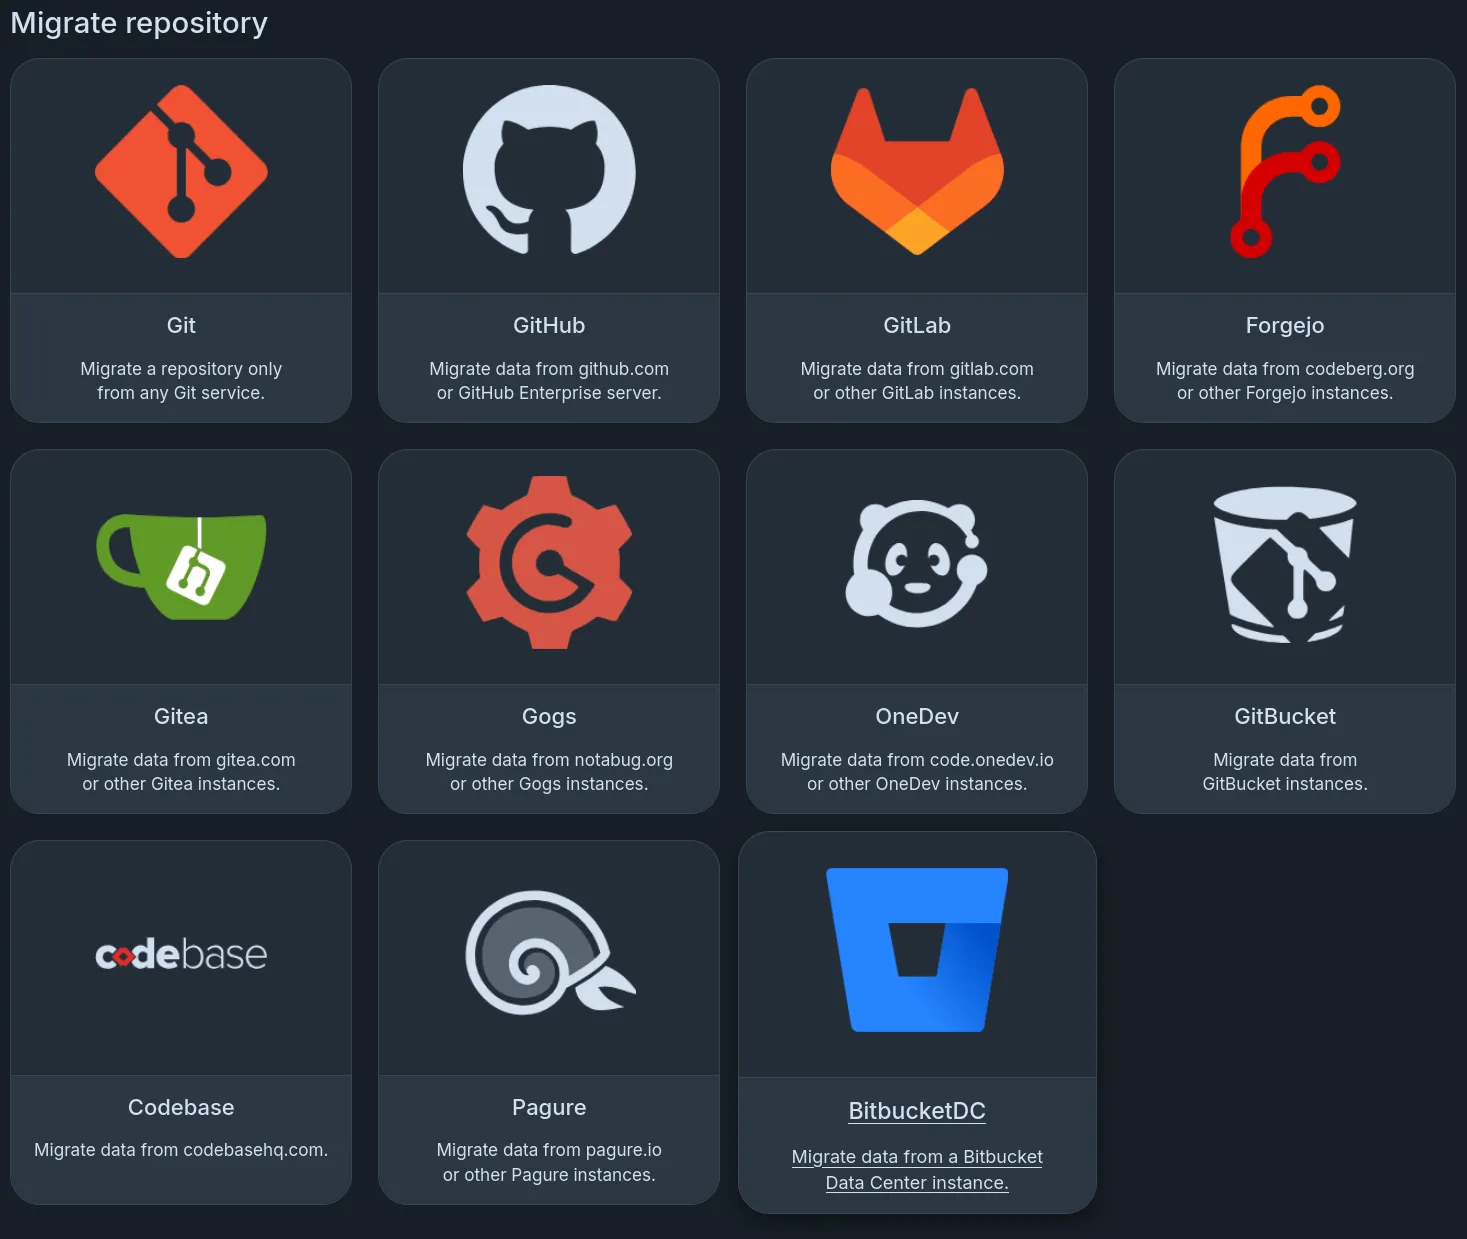Pick the Forgejo orange-red logo
This screenshot has height=1239, width=1467.
coord(1285,171)
